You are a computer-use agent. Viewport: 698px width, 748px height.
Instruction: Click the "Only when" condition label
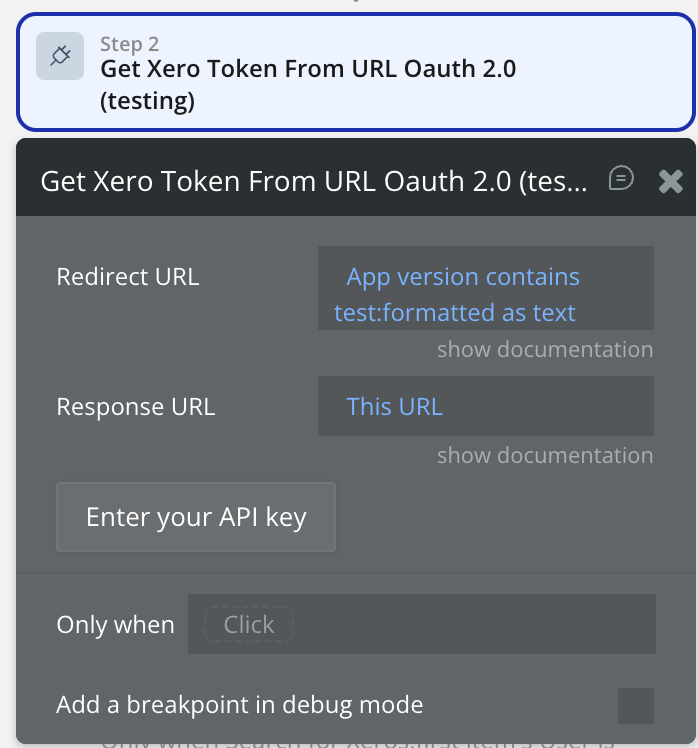tap(115, 625)
